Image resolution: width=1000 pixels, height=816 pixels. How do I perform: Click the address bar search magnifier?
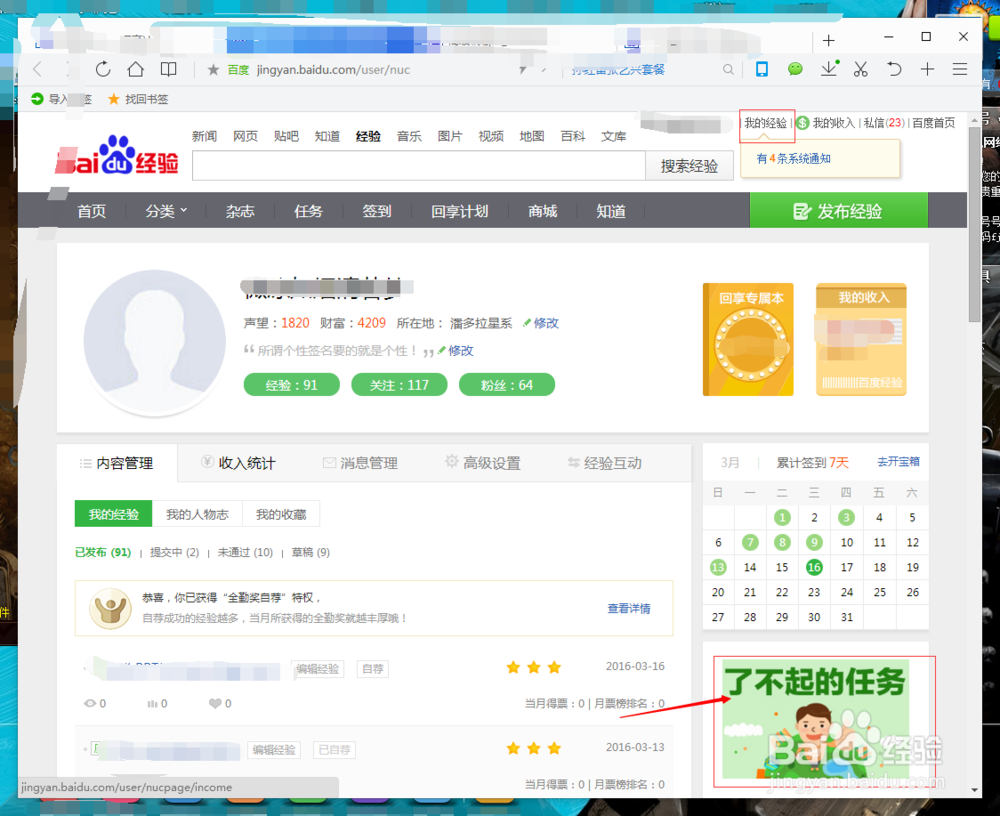click(728, 70)
